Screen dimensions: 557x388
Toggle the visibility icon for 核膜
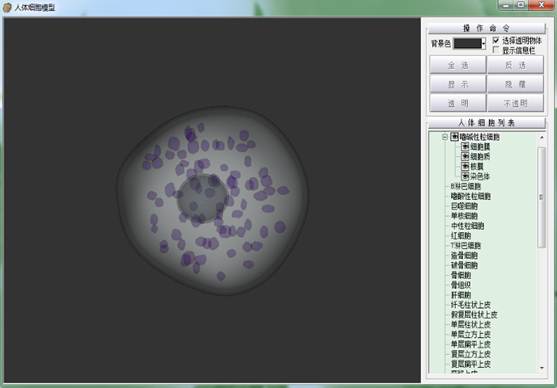pyautogui.click(x=465, y=166)
